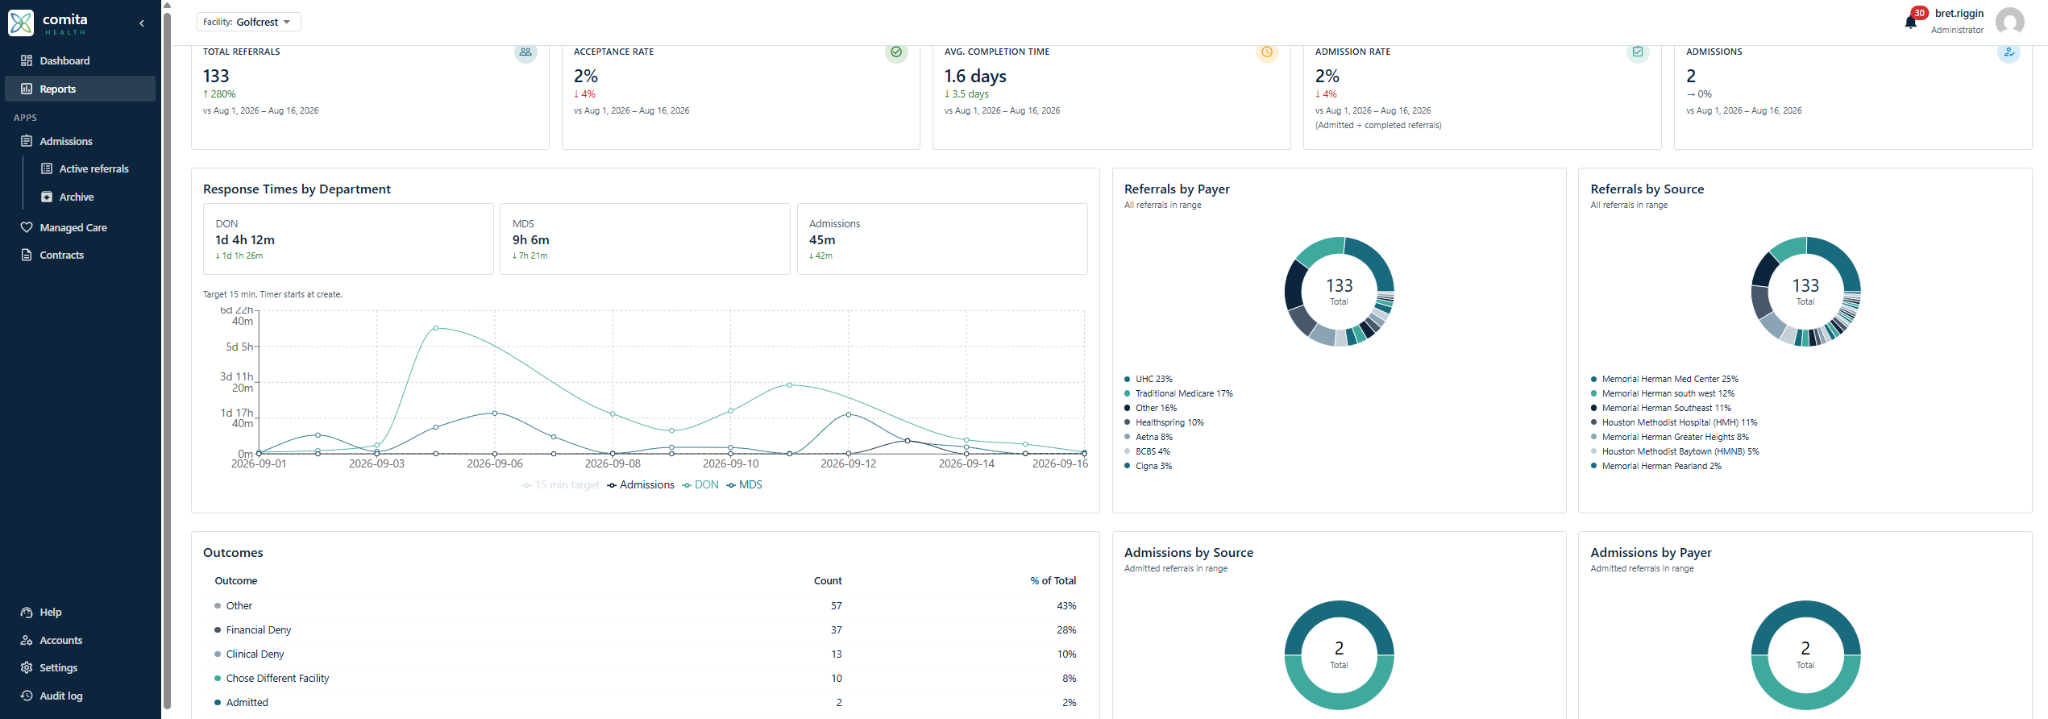Click the Managed Care heart icon
Viewport: 2048px width, 719px height.
point(27,227)
